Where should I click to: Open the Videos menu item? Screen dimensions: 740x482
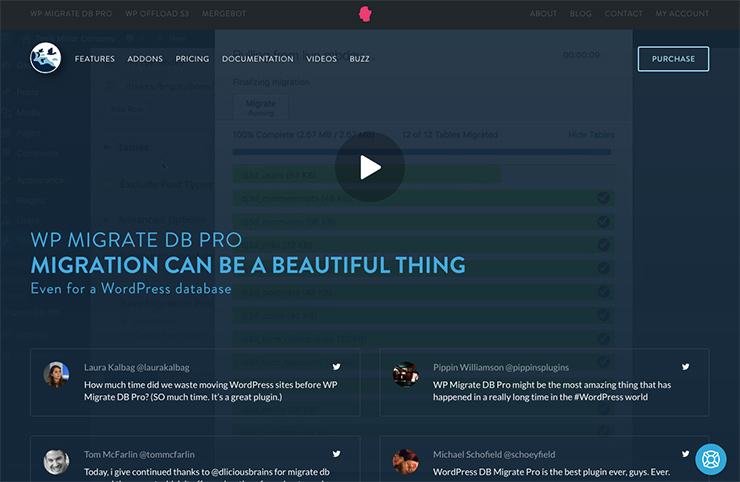[321, 59]
